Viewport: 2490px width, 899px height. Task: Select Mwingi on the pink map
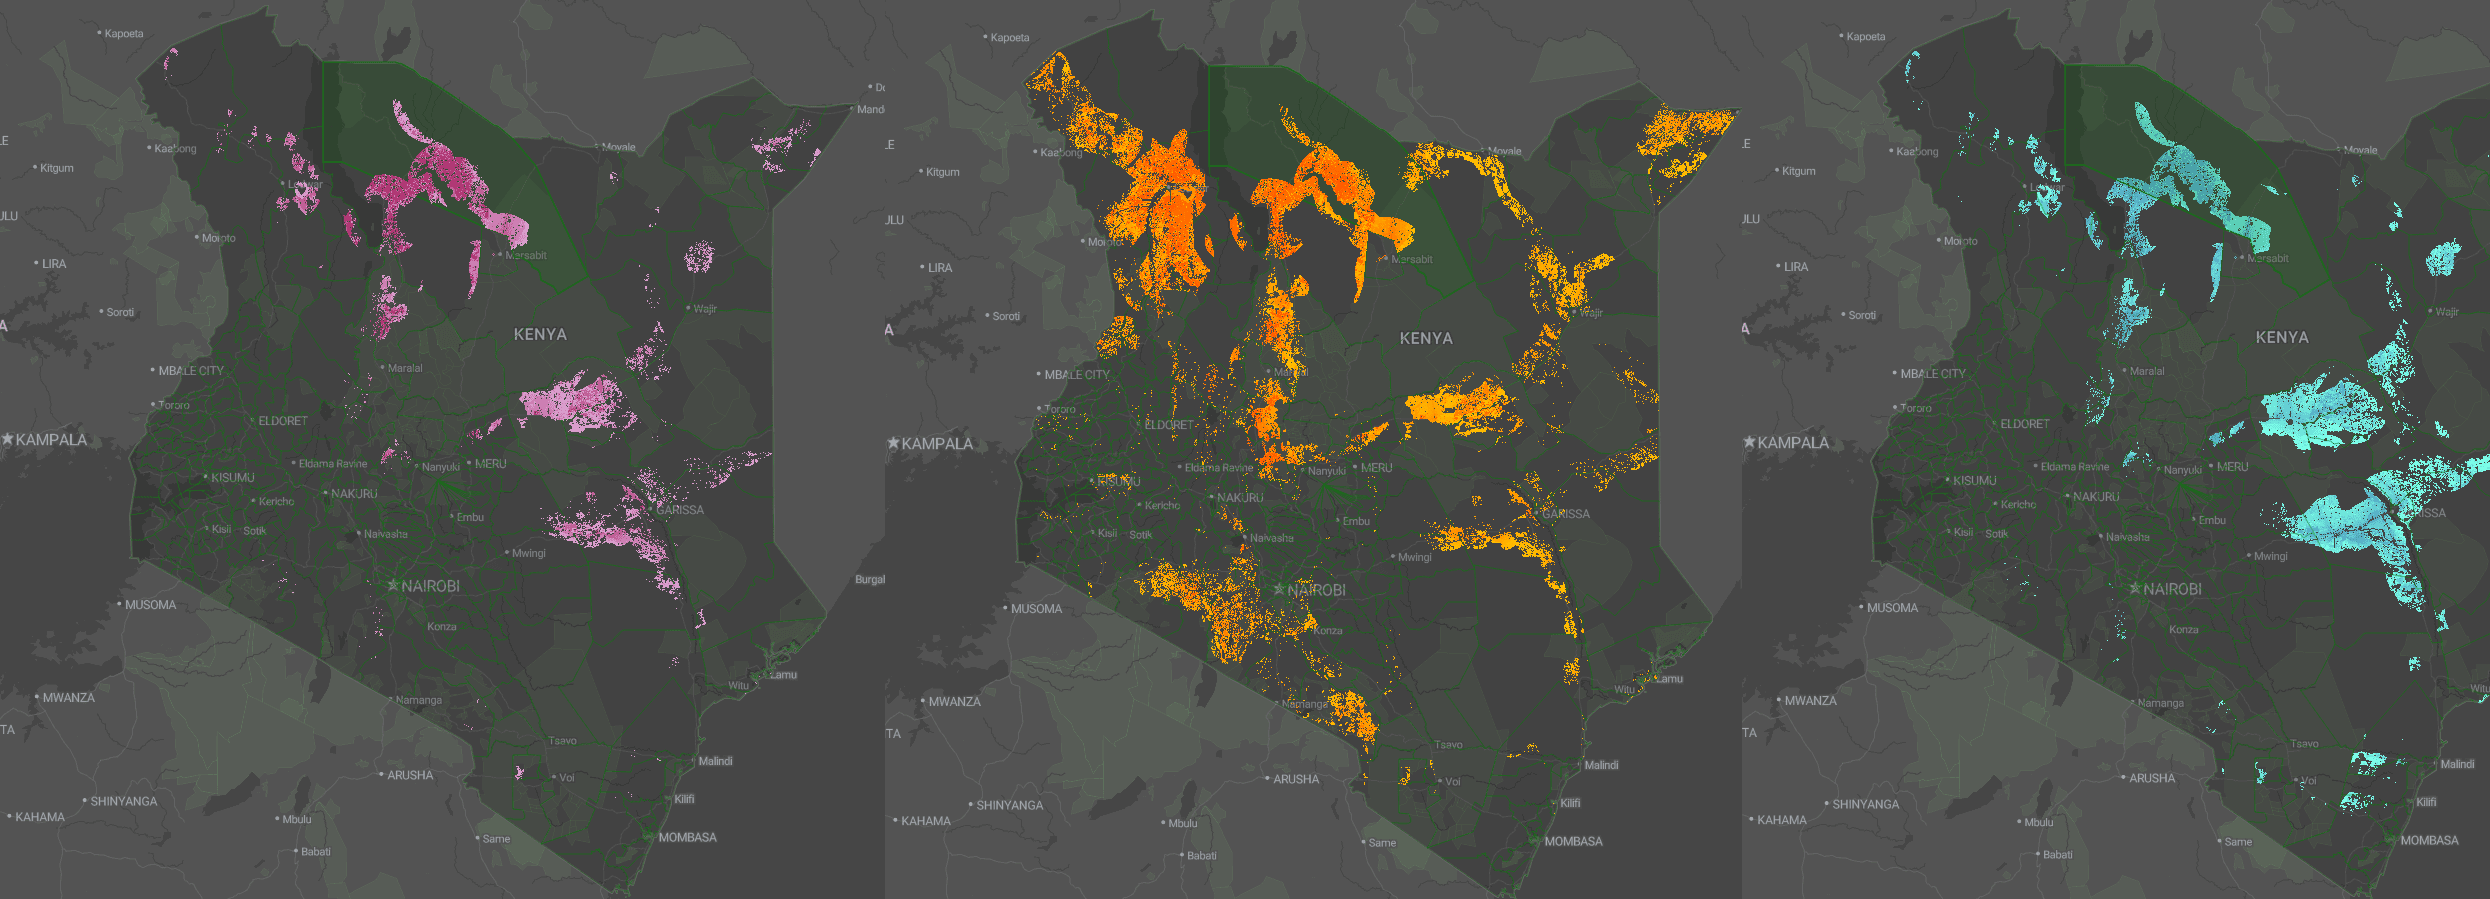[529, 553]
